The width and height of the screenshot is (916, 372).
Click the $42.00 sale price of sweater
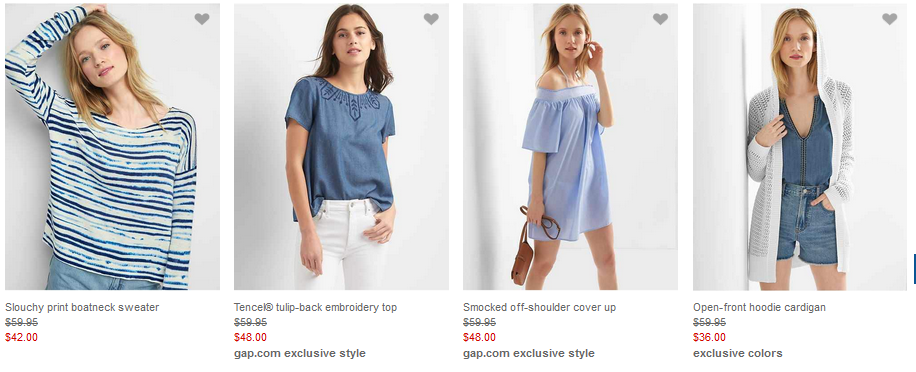22,337
